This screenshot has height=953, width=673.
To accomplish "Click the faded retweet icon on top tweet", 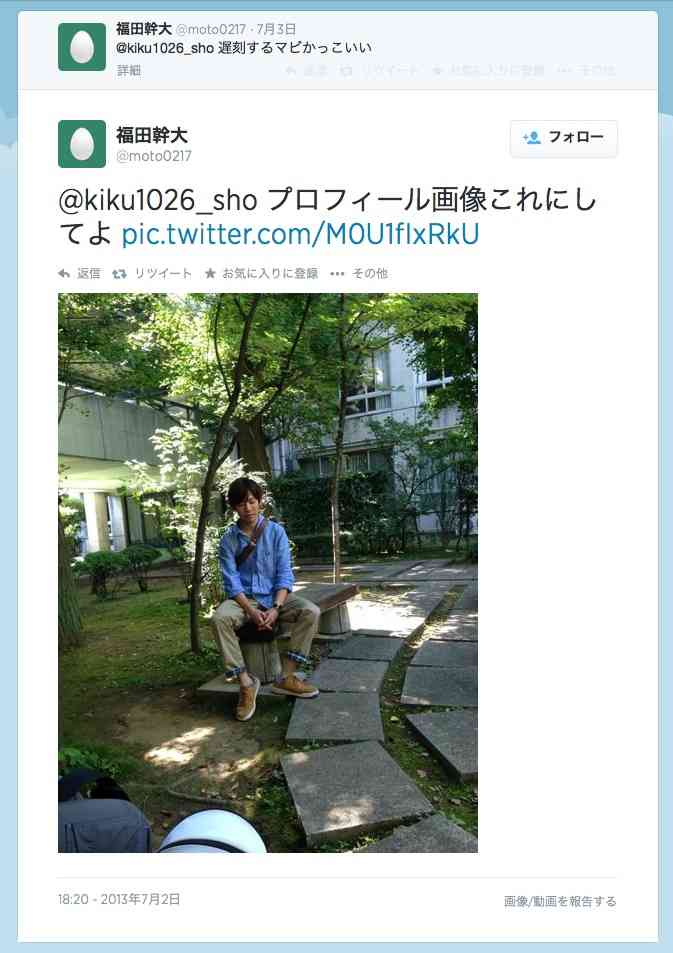I will 346,71.
